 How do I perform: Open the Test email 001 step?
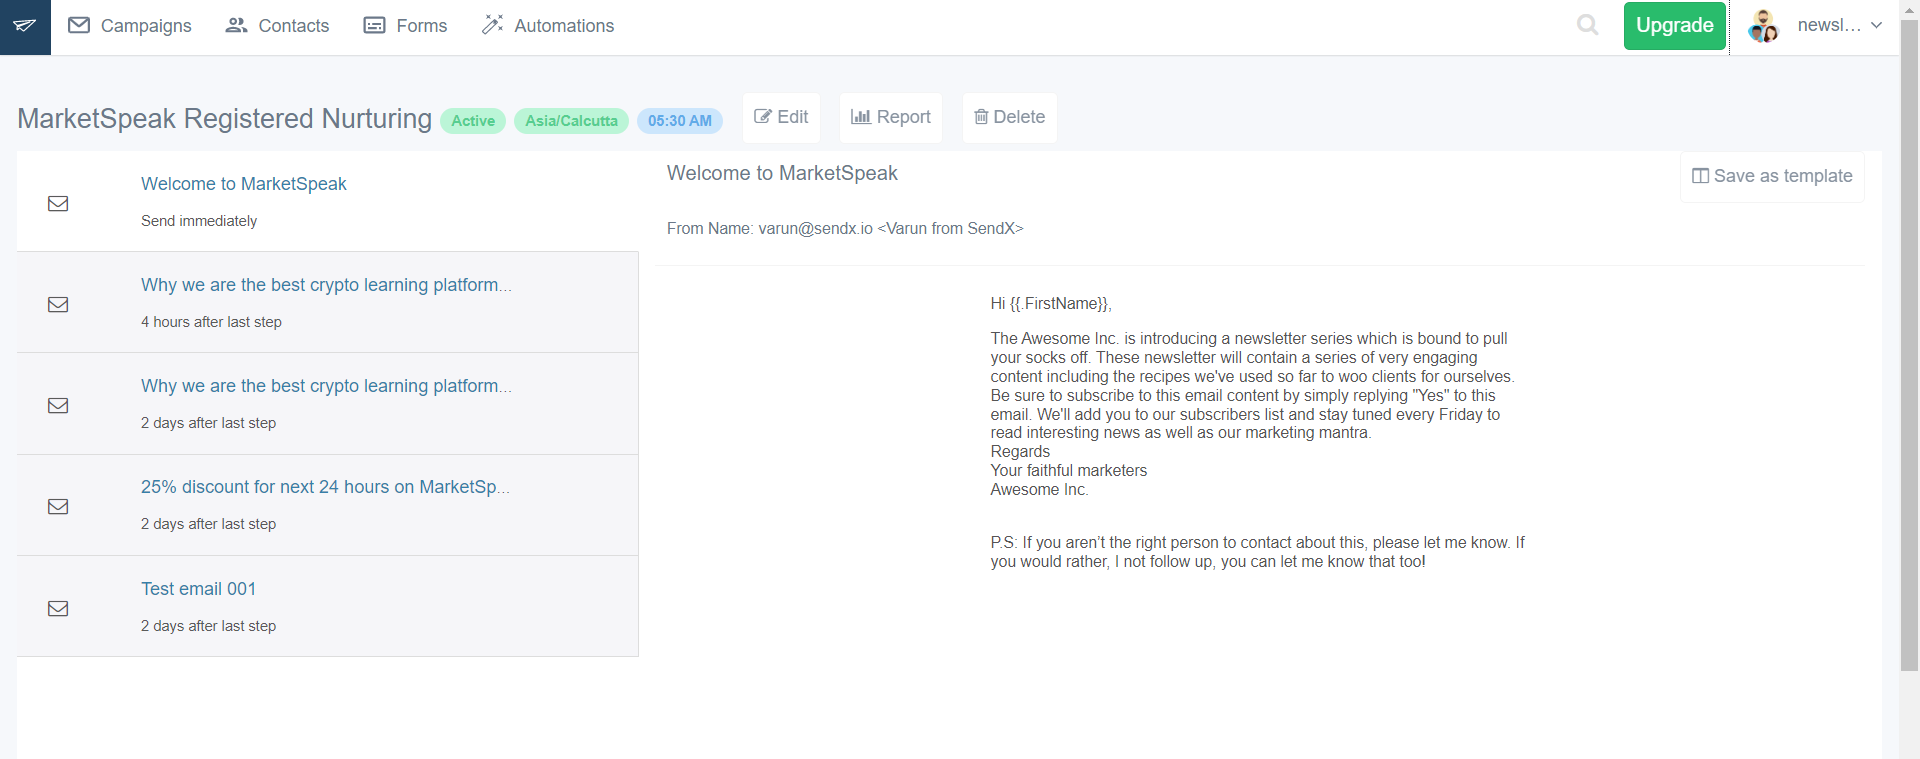click(328, 606)
